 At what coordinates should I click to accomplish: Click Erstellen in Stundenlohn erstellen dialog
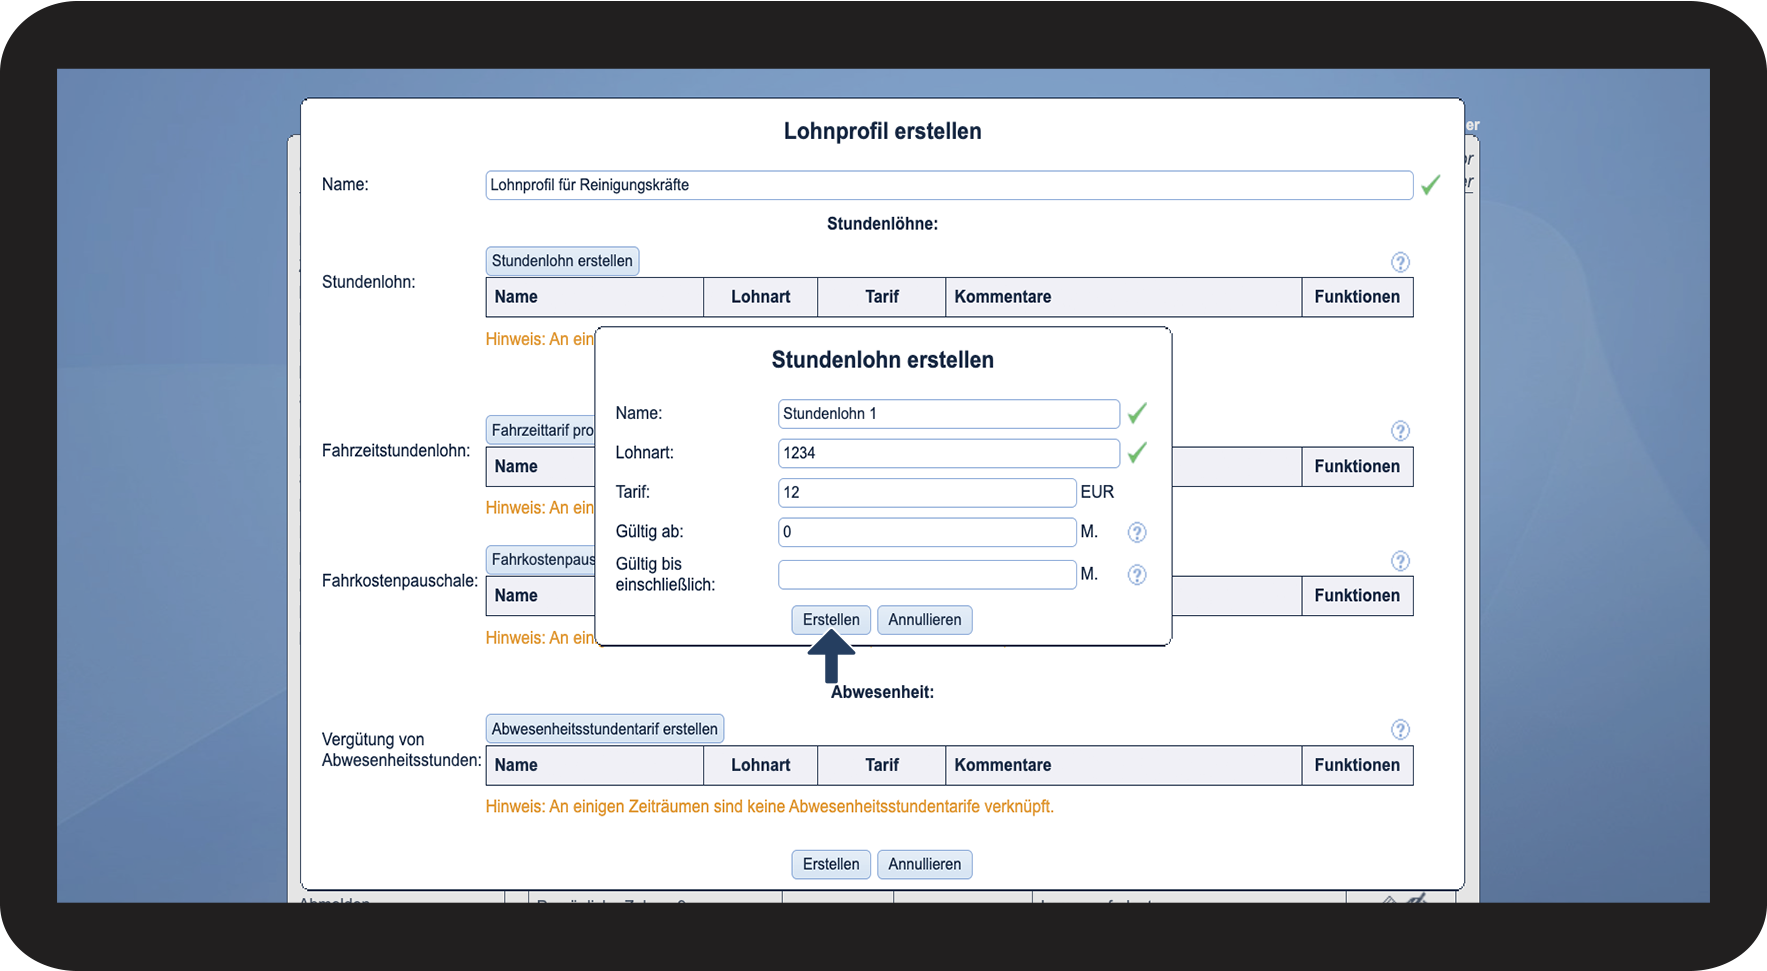pos(830,620)
